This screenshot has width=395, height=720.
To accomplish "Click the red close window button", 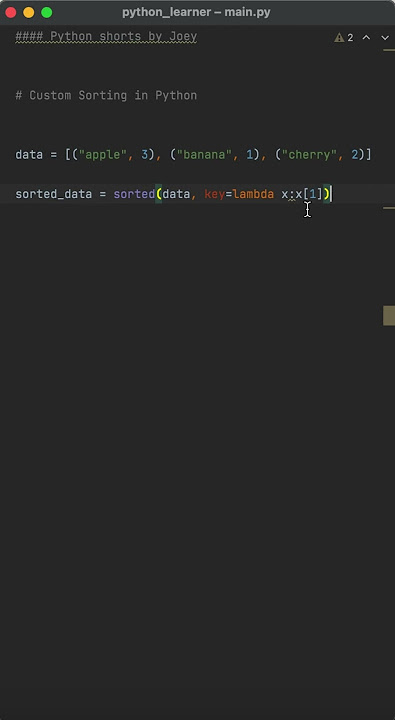I will click(11, 12).
